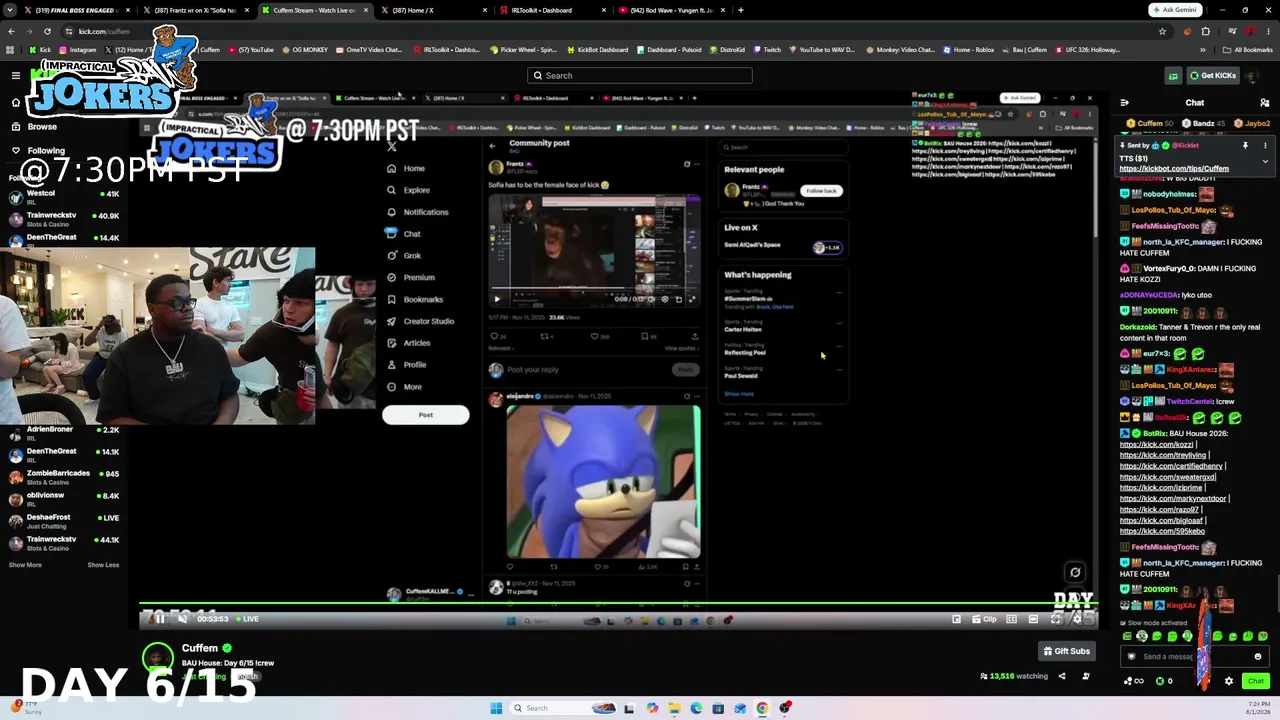Open the kick.com/markynextdoor chat link
Screen dimensions: 1280x720
(1173, 498)
